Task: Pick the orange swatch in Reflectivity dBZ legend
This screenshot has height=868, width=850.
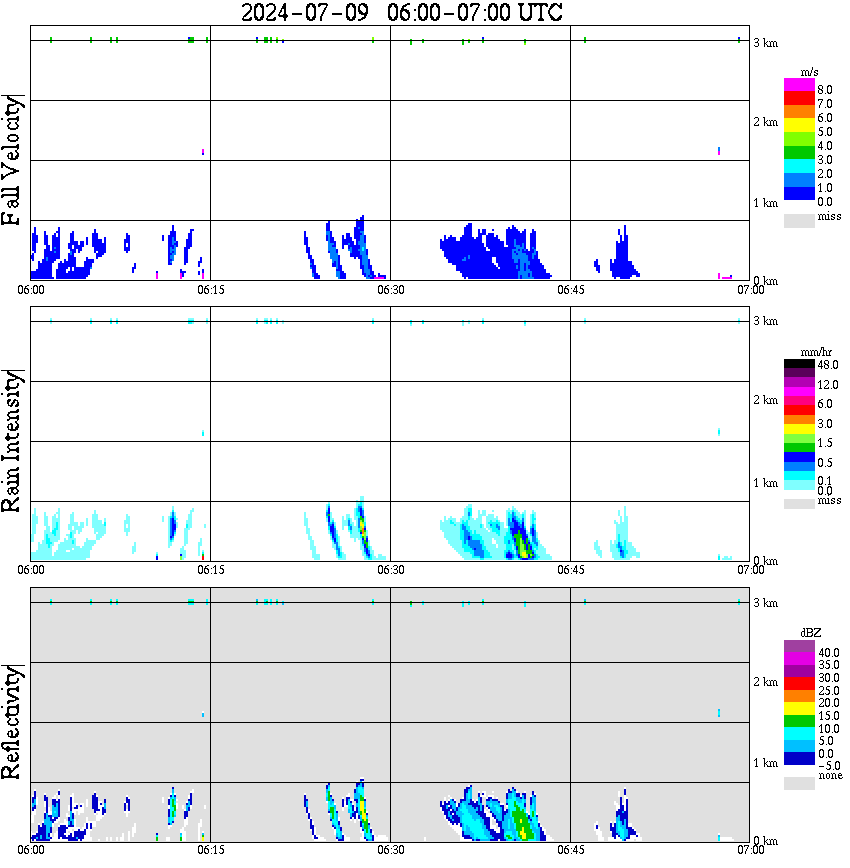Action: tap(799, 696)
